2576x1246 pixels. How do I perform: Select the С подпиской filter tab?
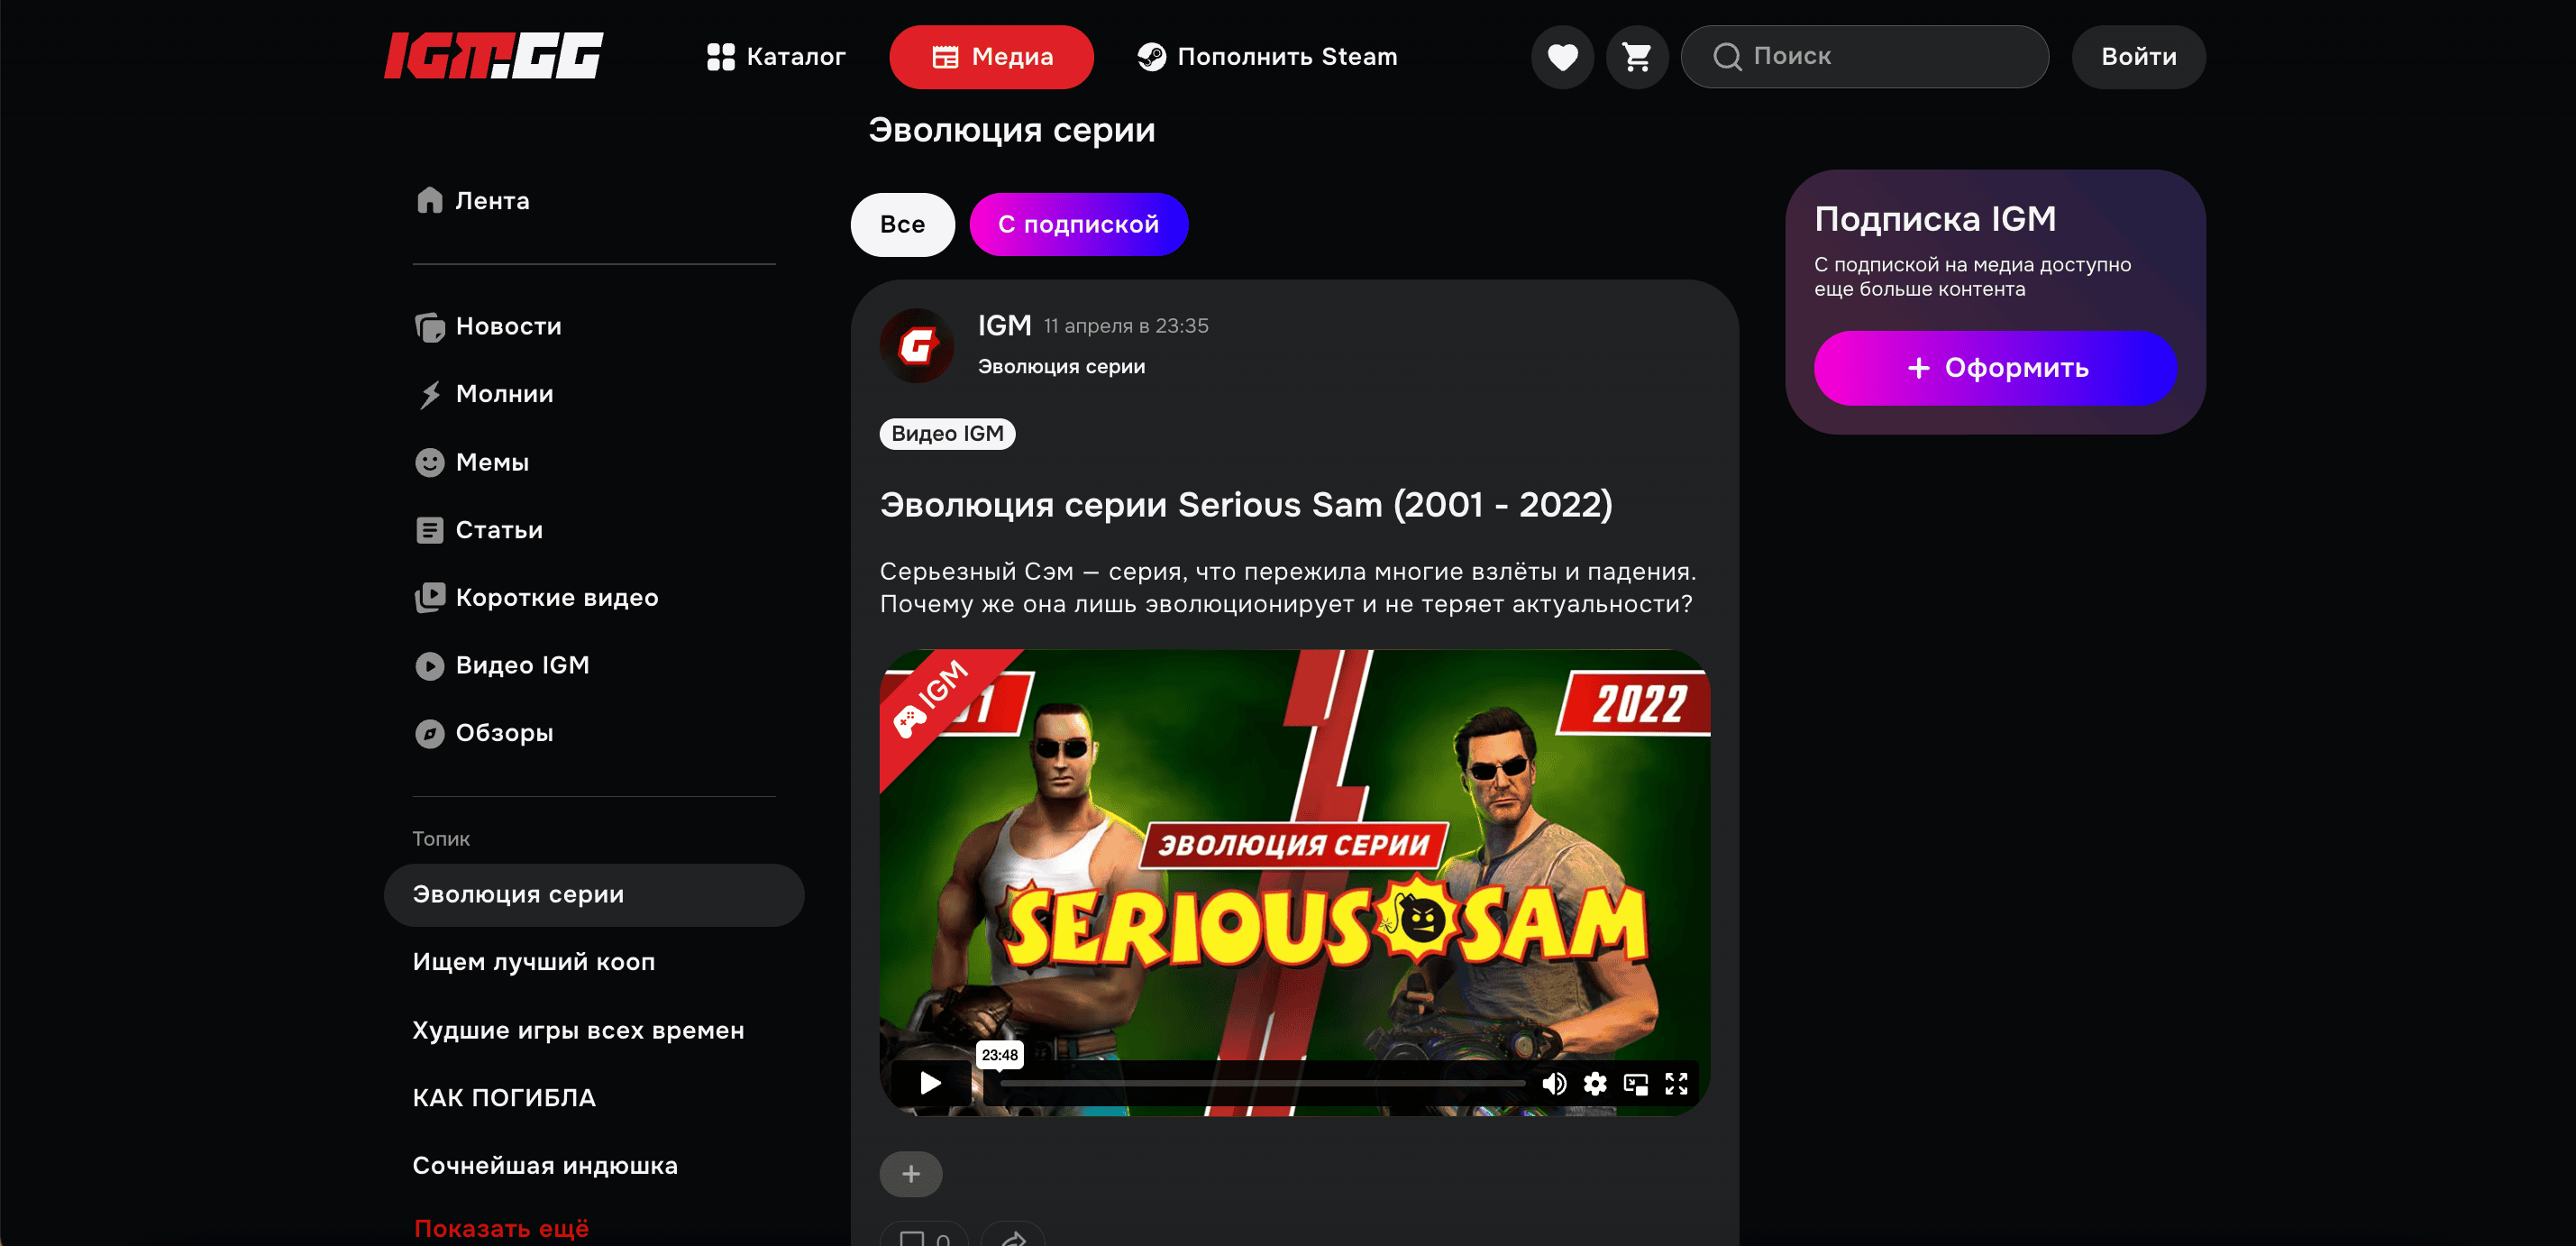pyautogui.click(x=1078, y=225)
